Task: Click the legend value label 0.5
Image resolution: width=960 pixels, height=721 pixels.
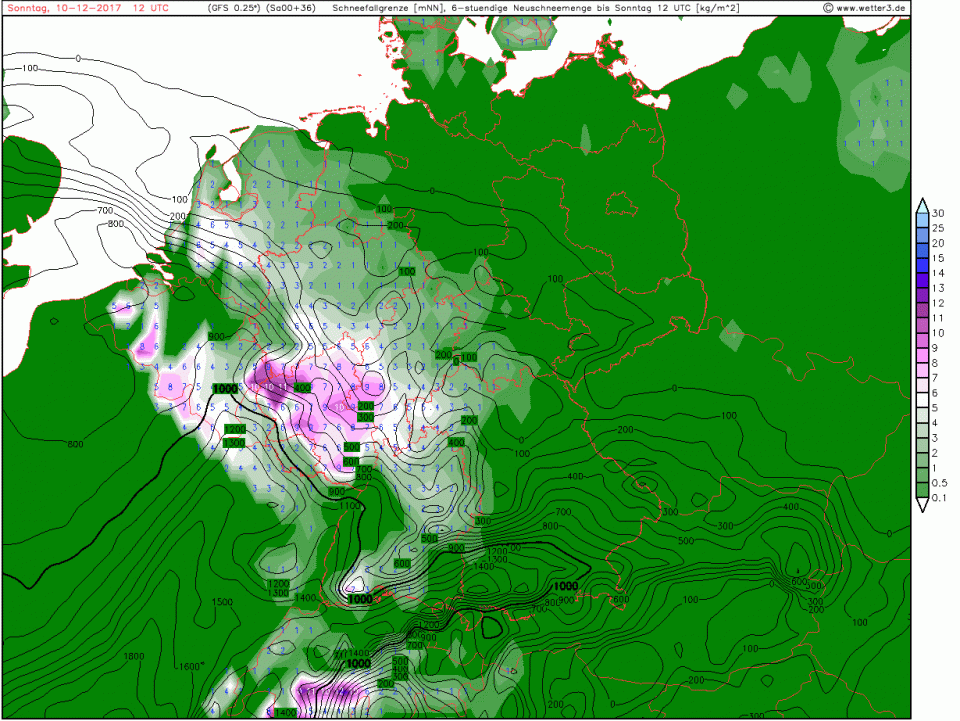Action: (x=940, y=483)
